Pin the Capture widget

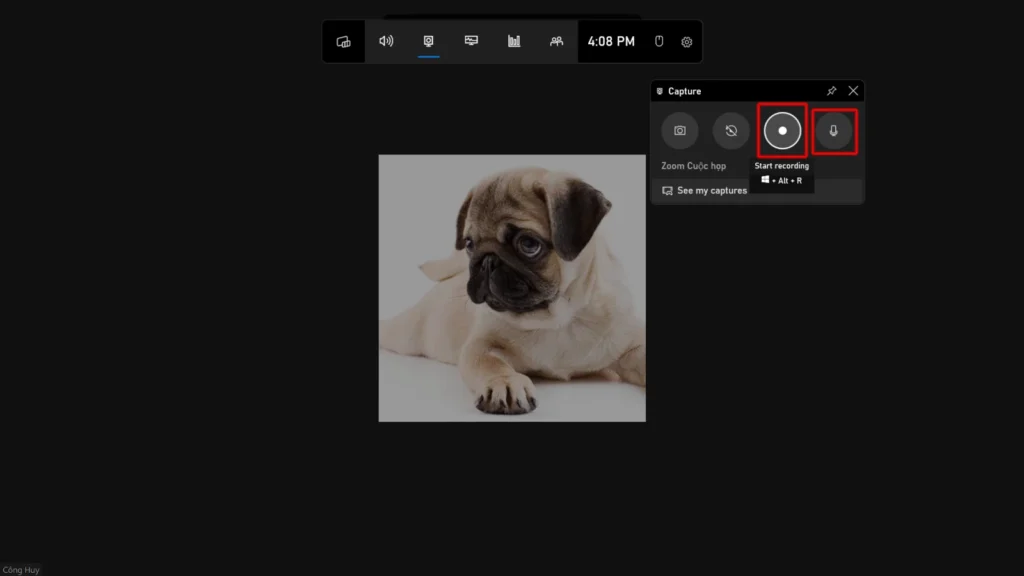831,91
